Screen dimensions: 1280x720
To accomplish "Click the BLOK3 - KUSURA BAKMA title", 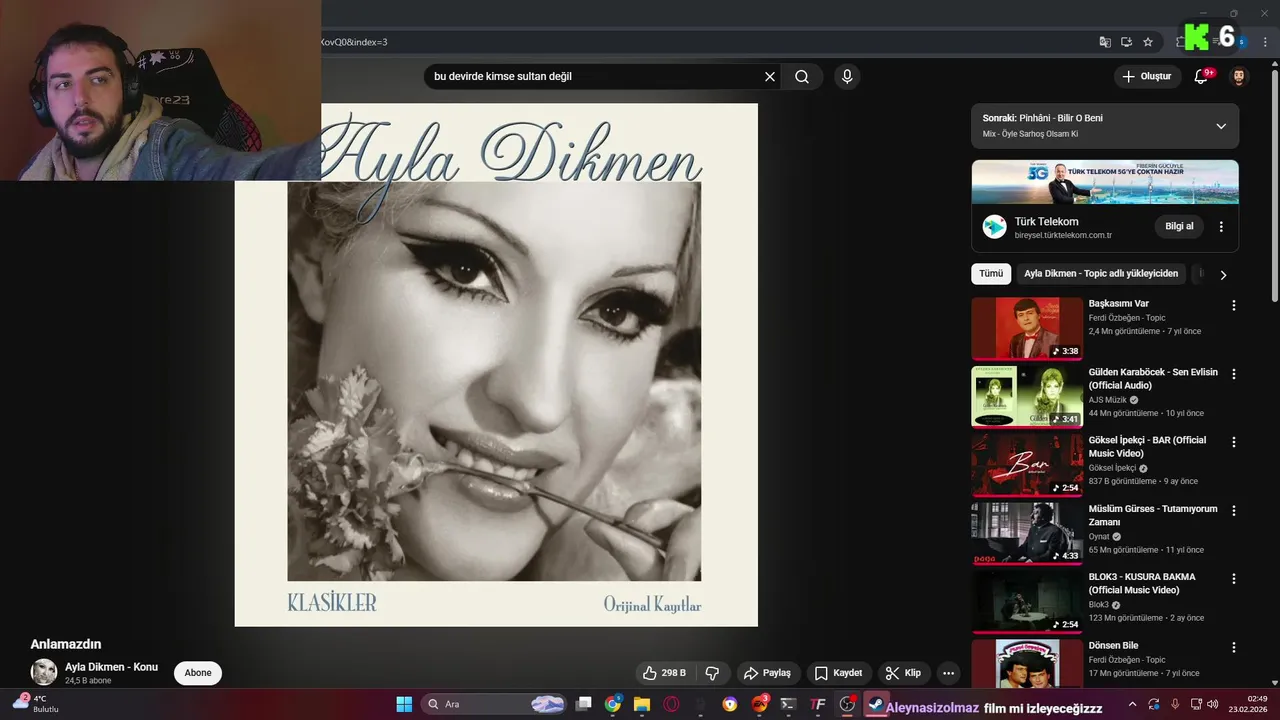I will click(1142, 583).
